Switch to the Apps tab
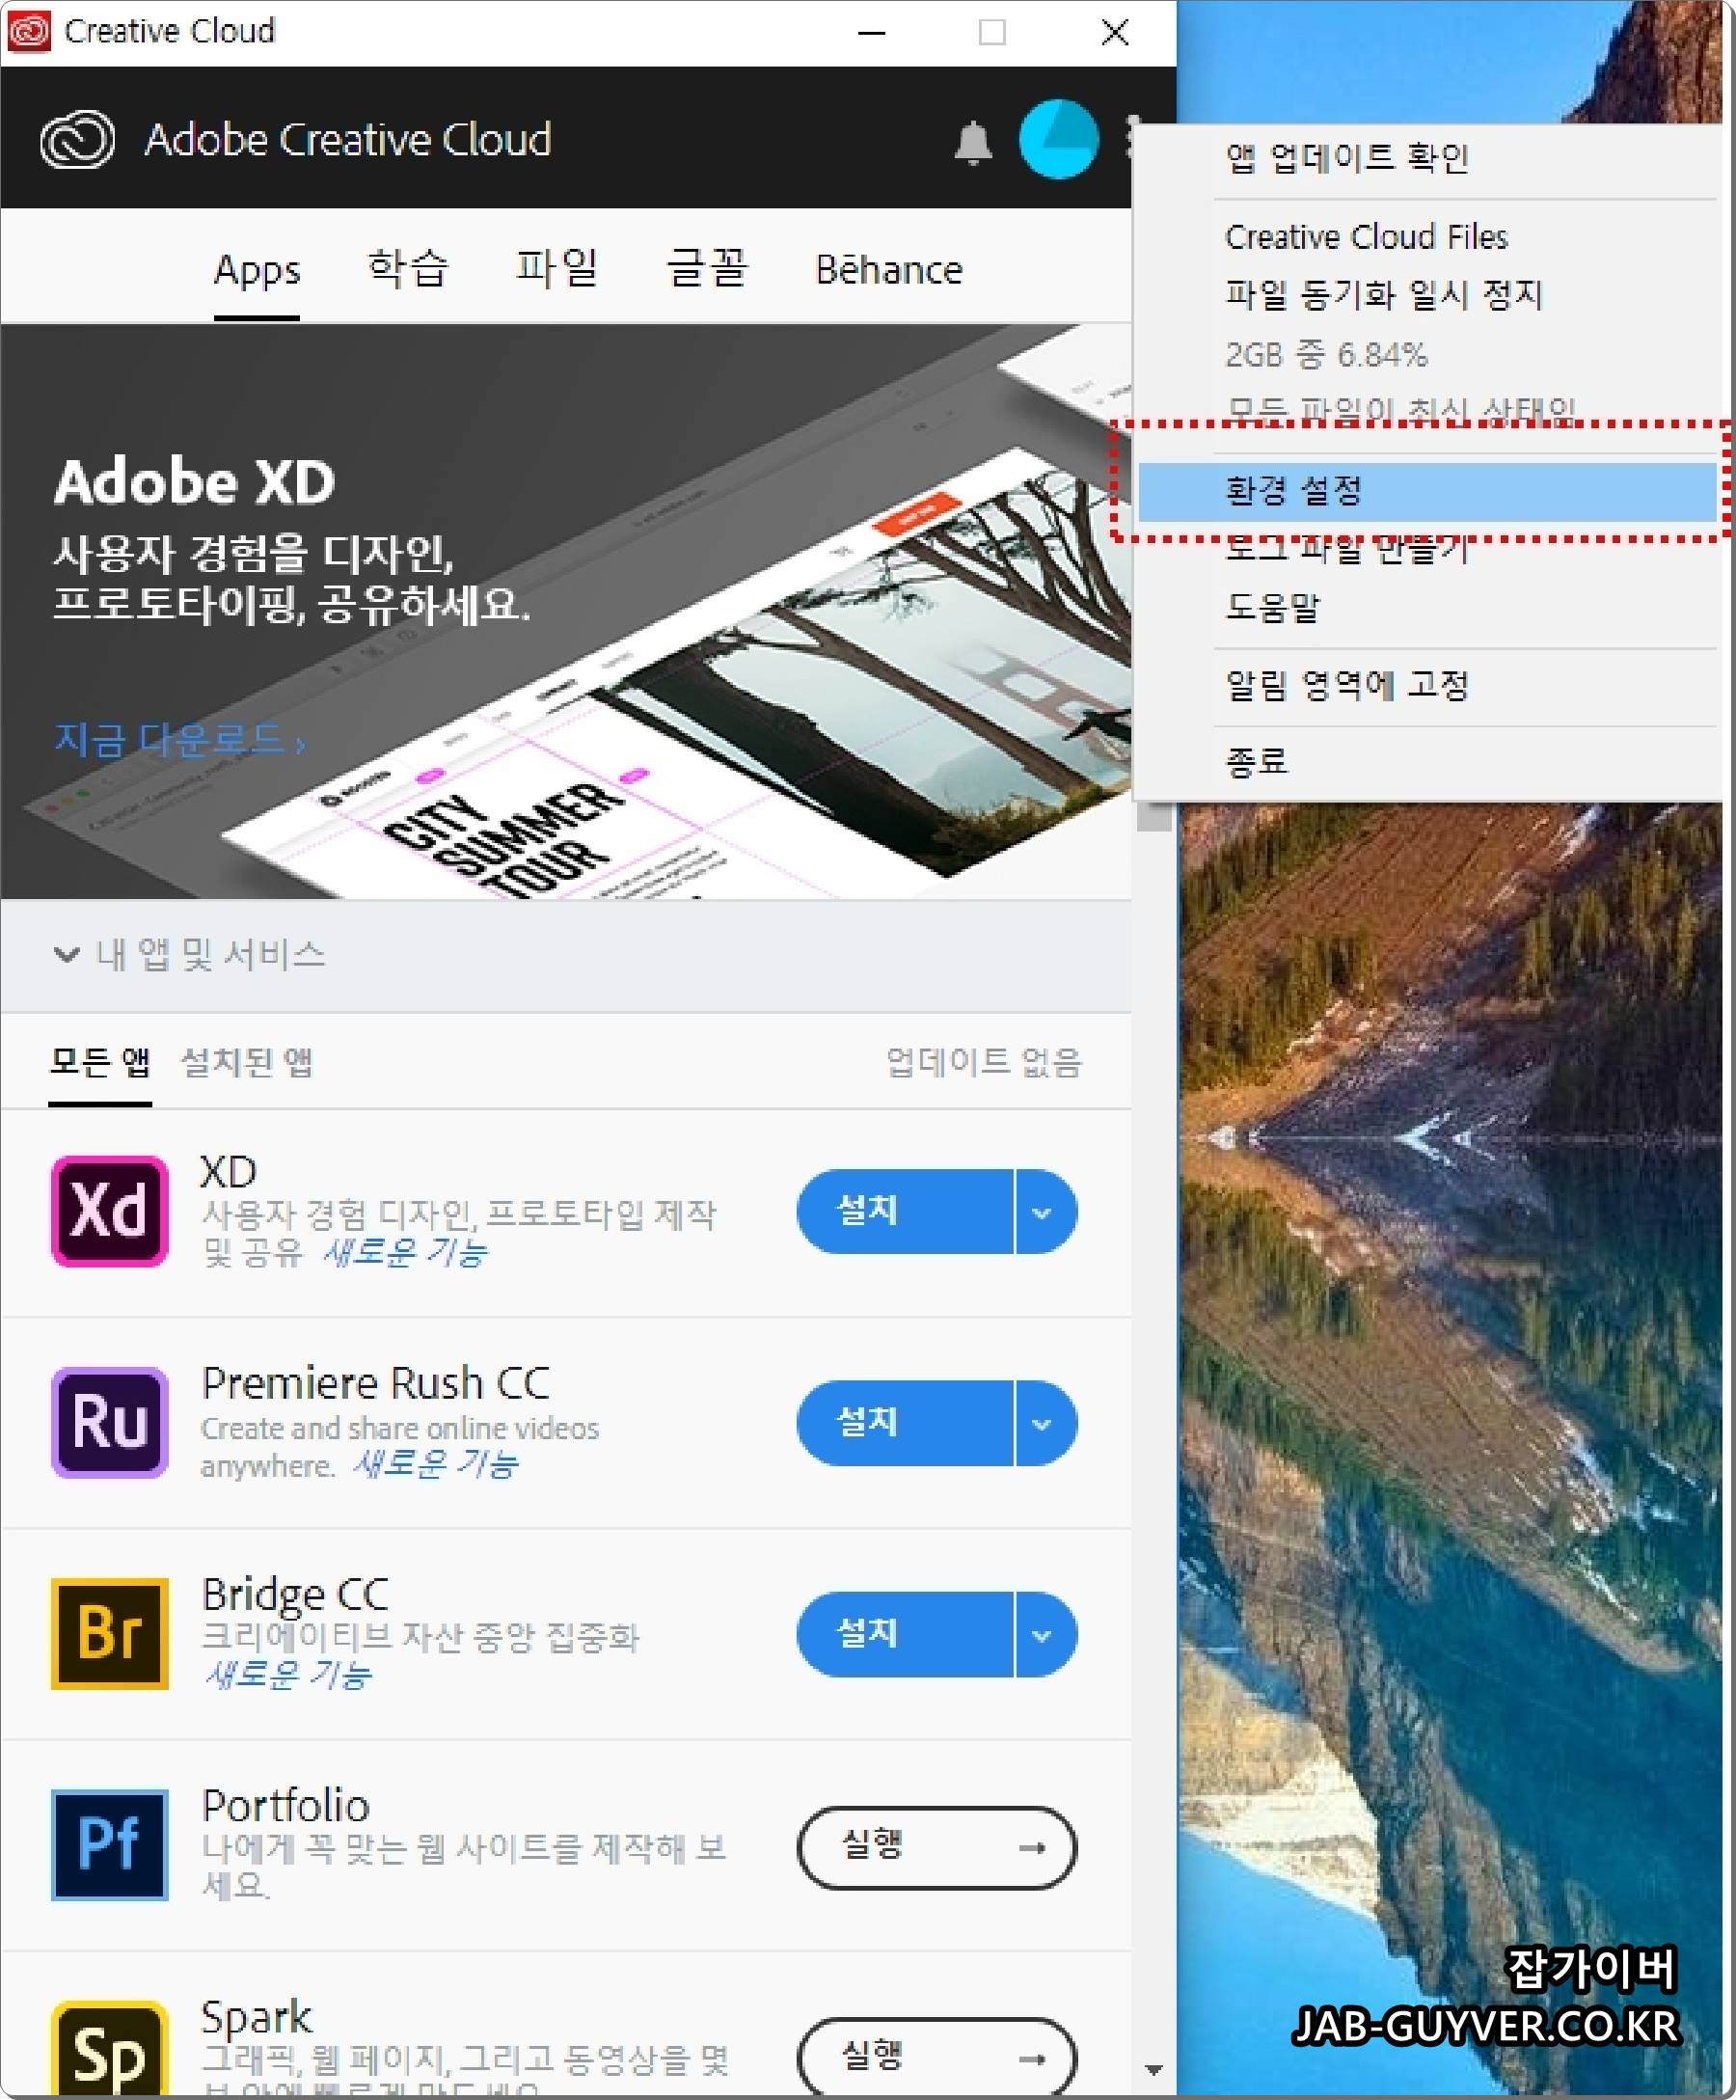The width and height of the screenshot is (1736, 2100). [257, 270]
